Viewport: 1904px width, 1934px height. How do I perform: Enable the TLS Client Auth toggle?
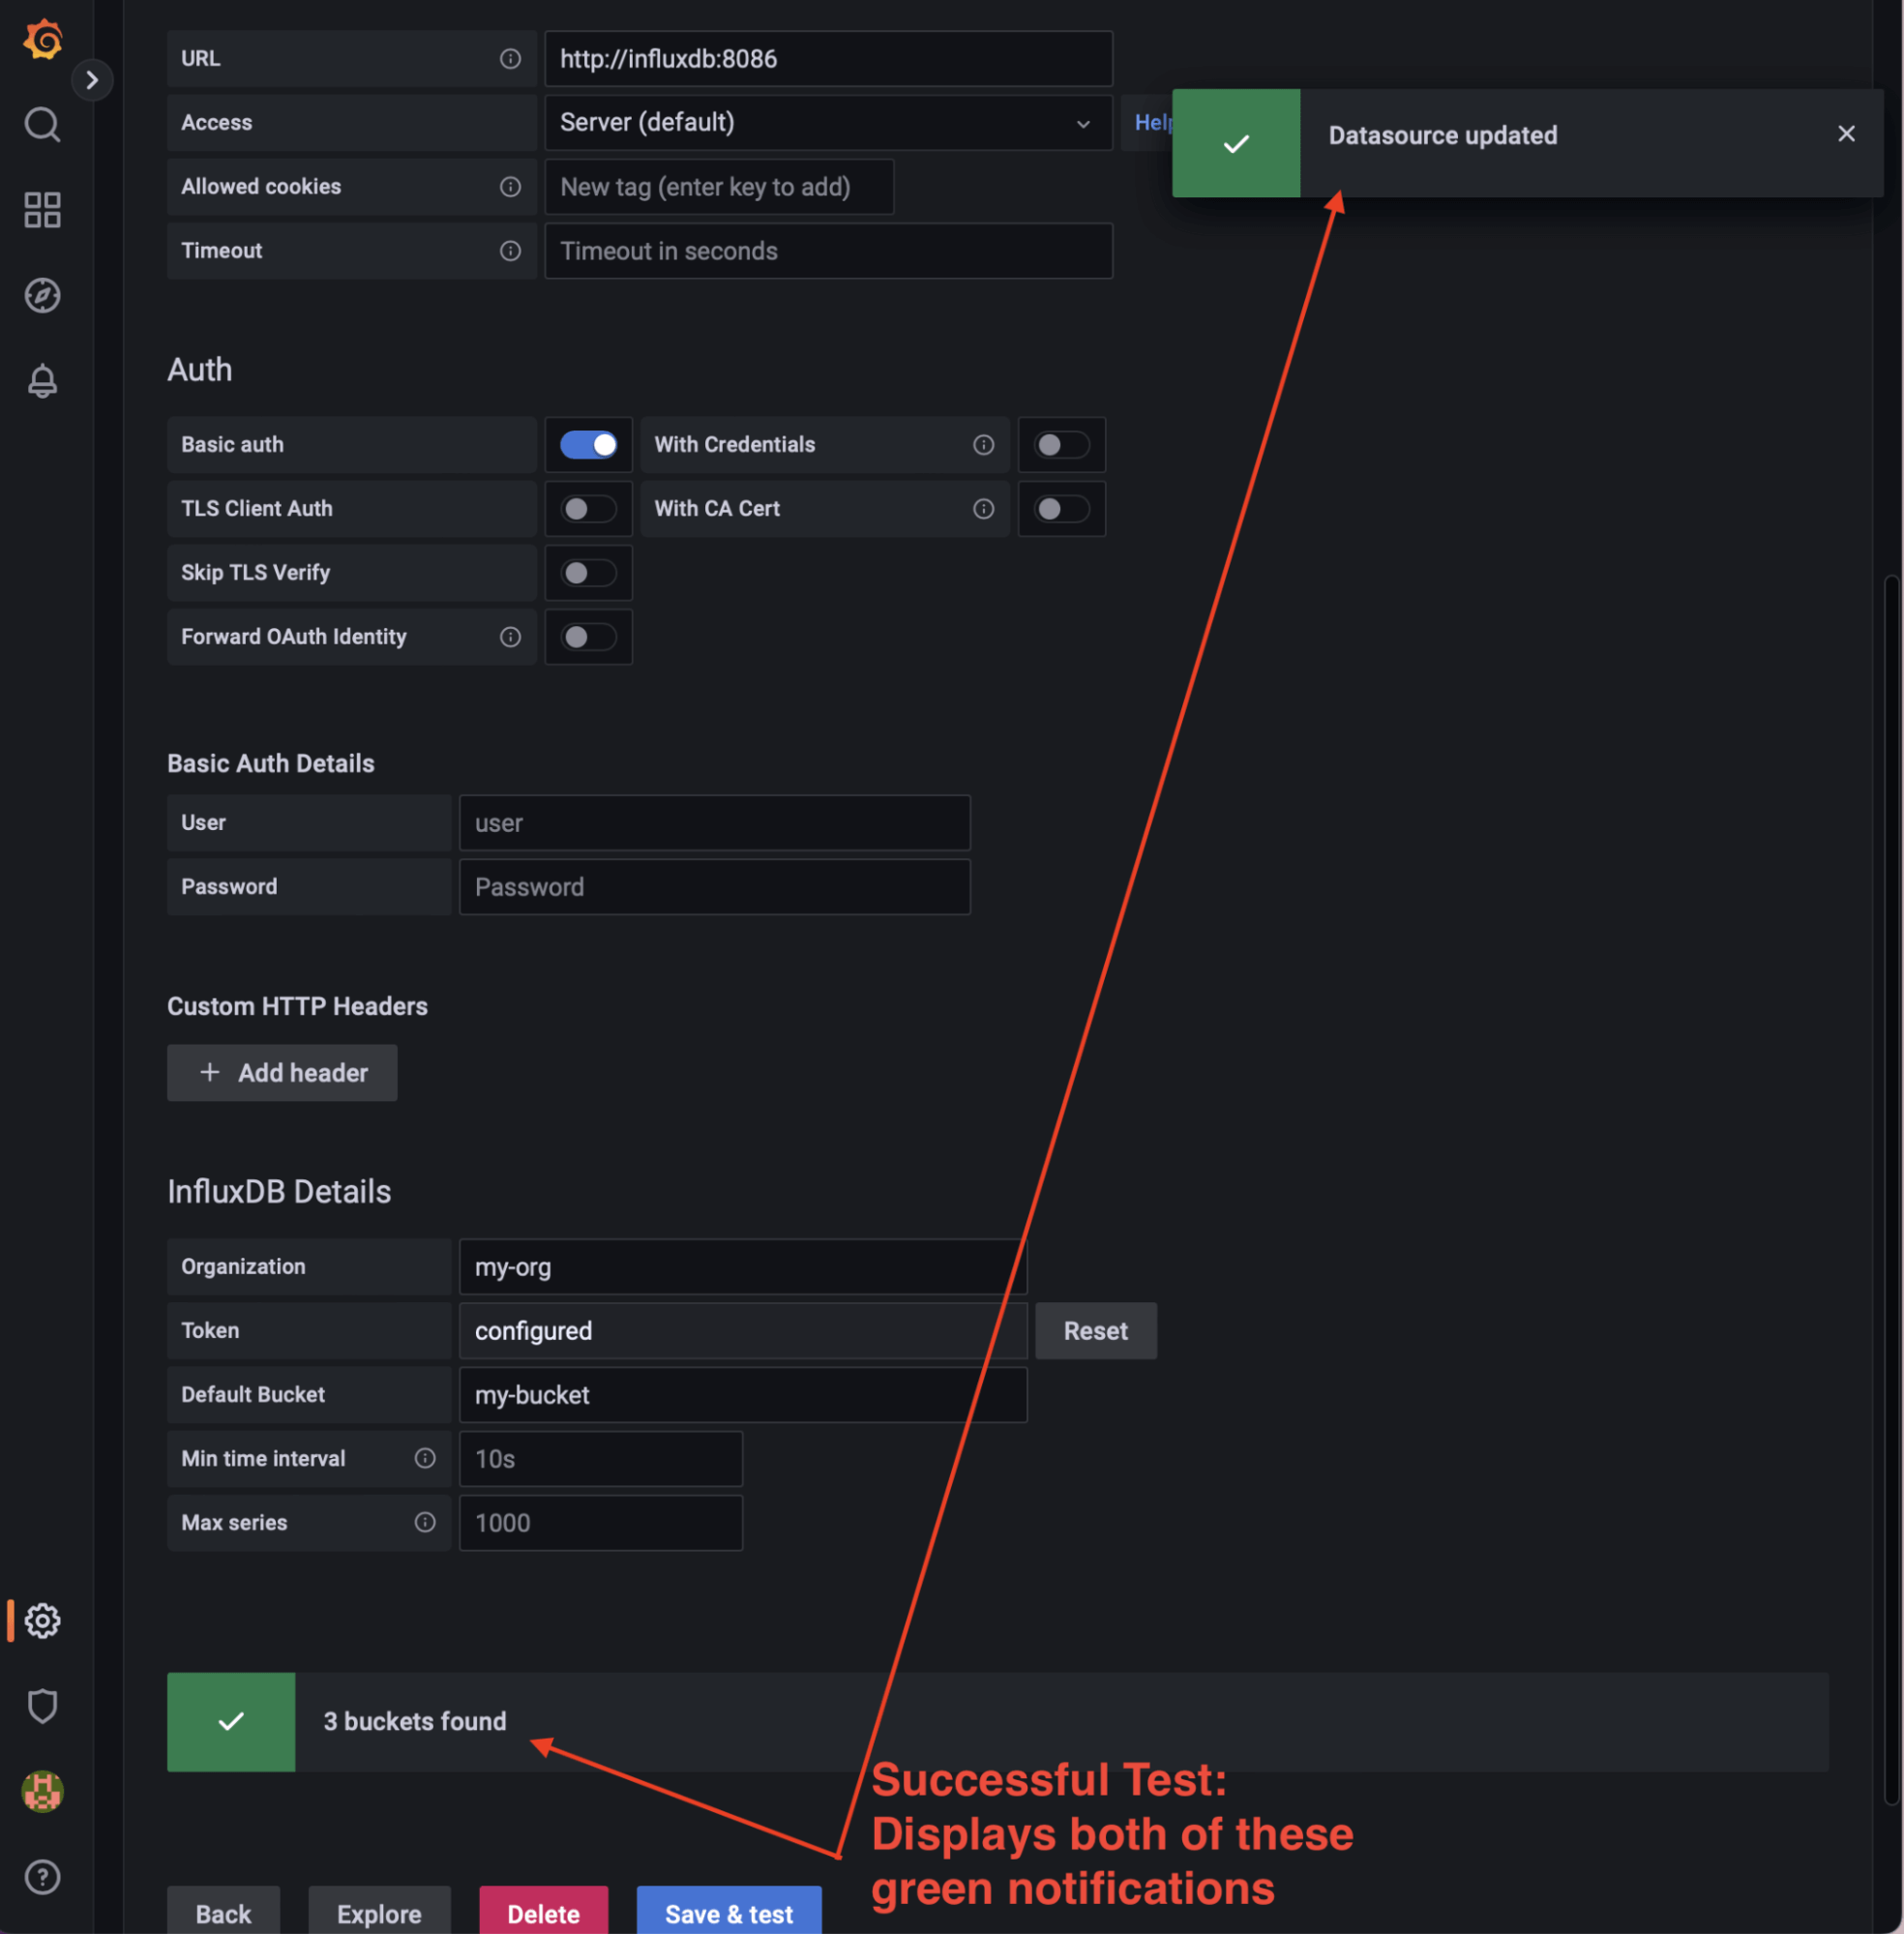click(588, 509)
